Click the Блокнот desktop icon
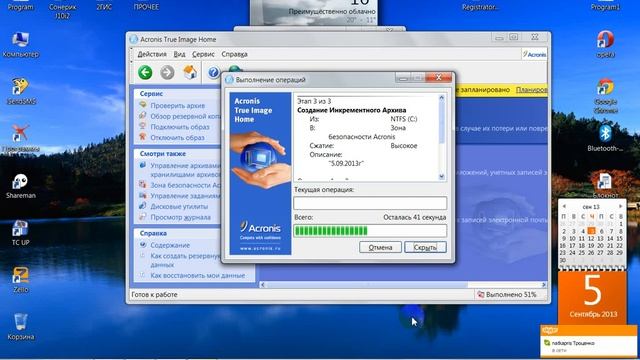The width and height of the screenshot is (640, 360). [x=605, y=185]
